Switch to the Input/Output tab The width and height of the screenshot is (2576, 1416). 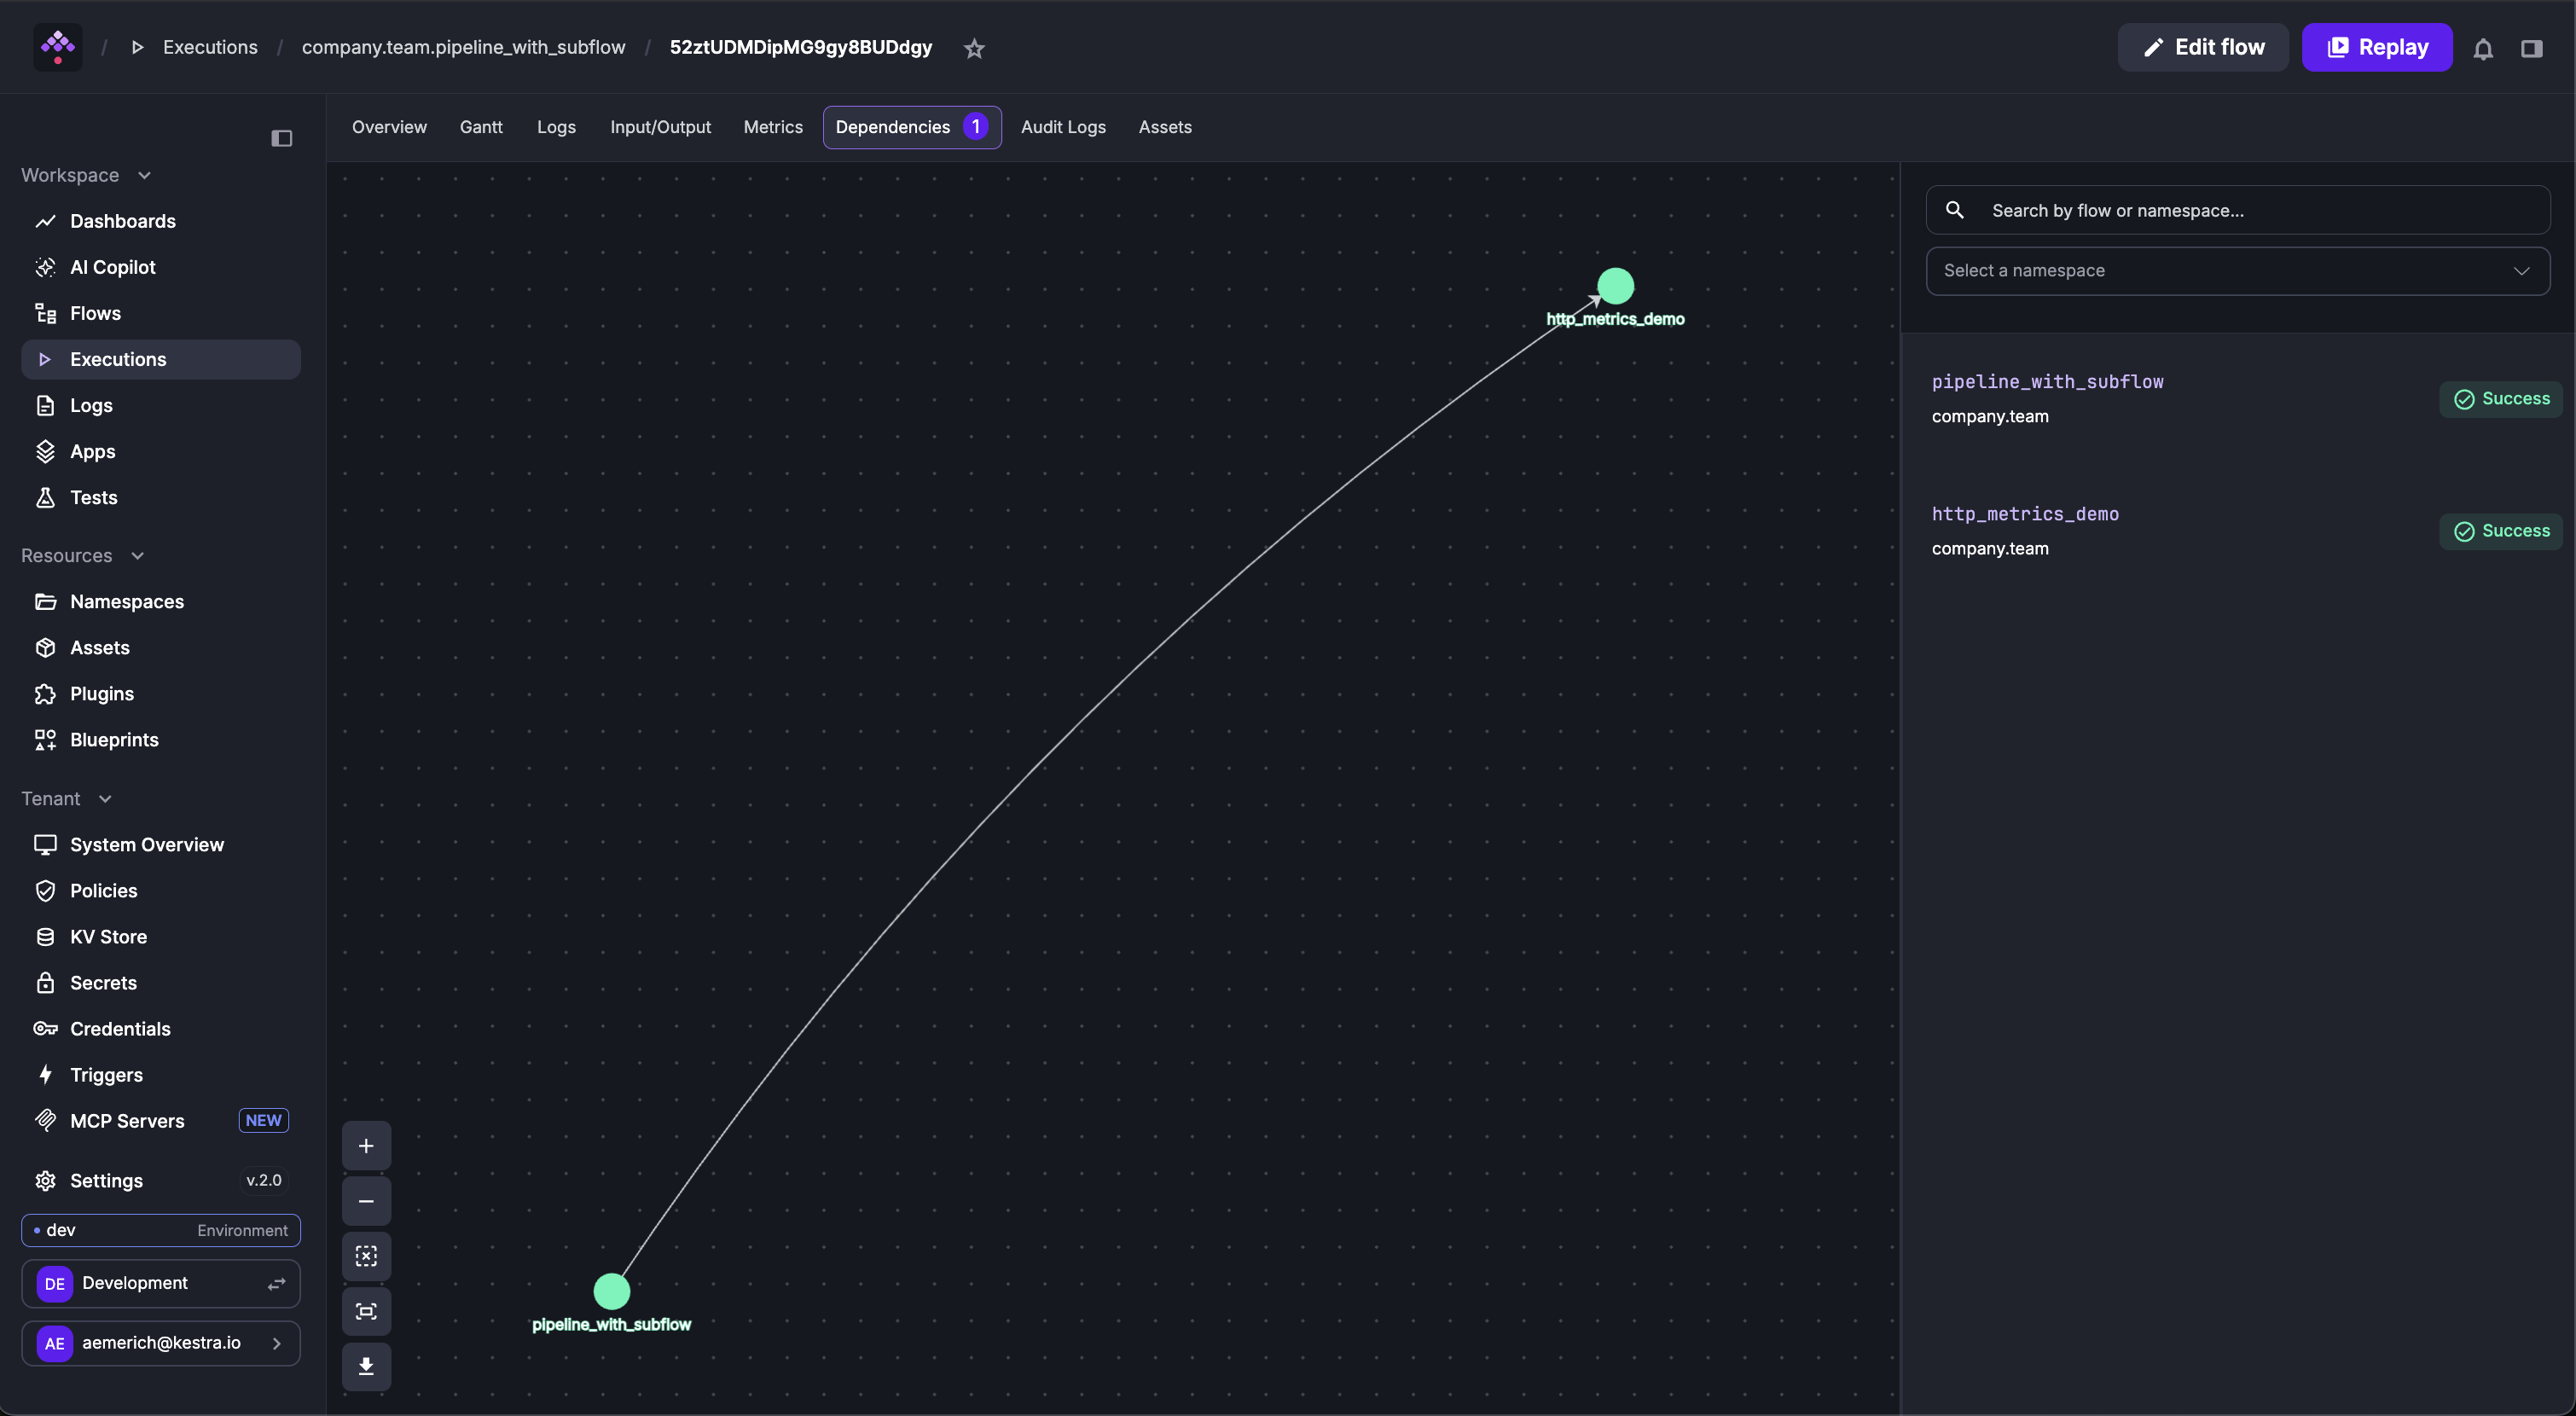pyautogui.click(x=660, y=127)
